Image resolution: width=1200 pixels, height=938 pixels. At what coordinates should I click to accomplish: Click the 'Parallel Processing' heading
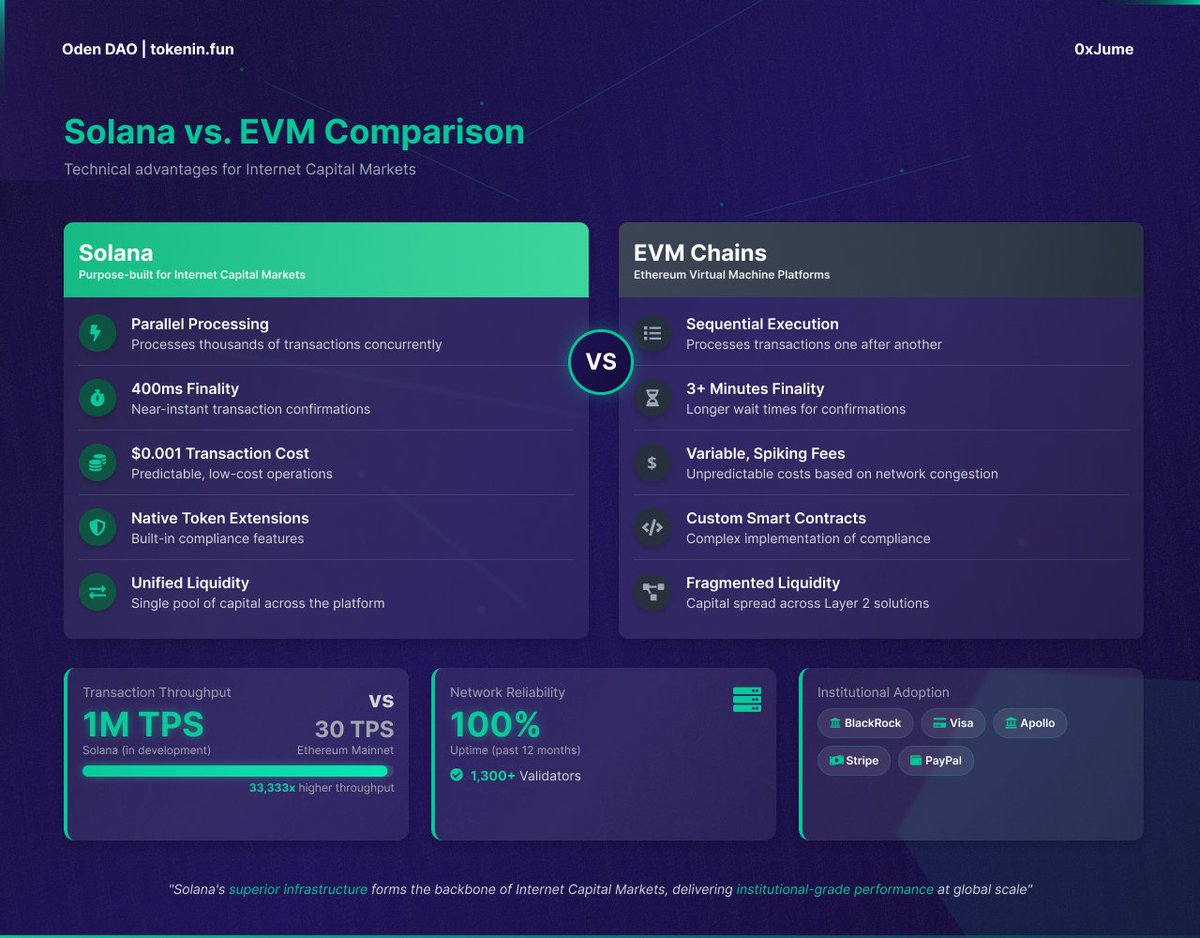tap(200, 324)
